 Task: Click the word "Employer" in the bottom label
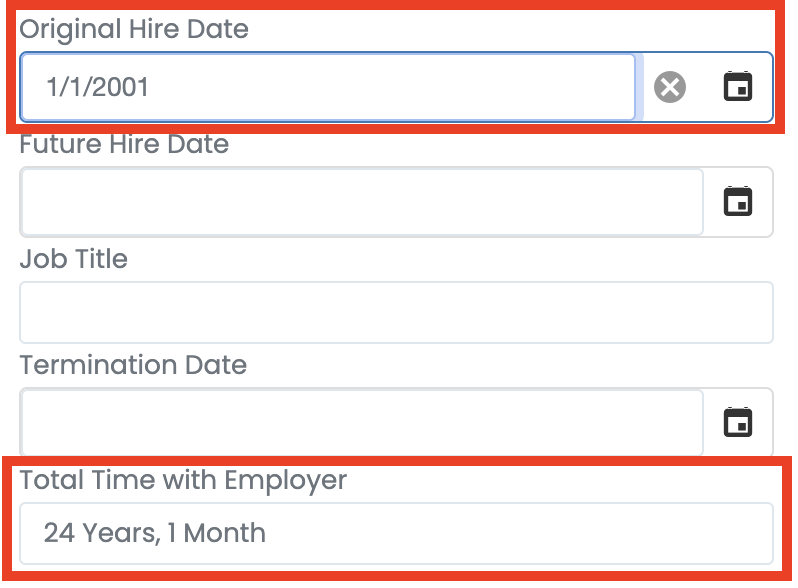pyautogui.click(x=285, y=480)
